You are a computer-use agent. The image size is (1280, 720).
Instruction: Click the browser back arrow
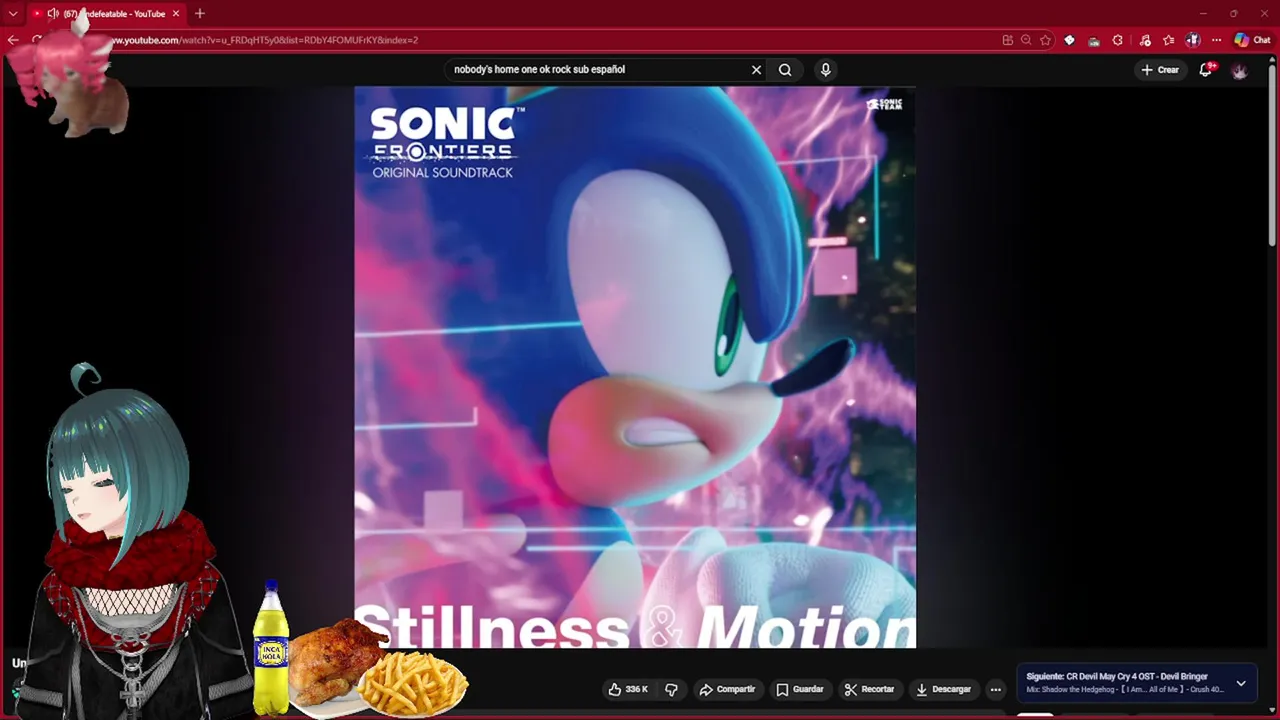tap(13, 40)
